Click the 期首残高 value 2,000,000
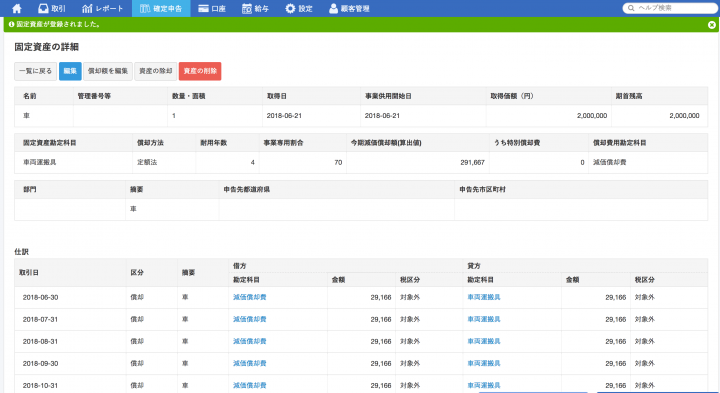720x393 pixels. 684,116
